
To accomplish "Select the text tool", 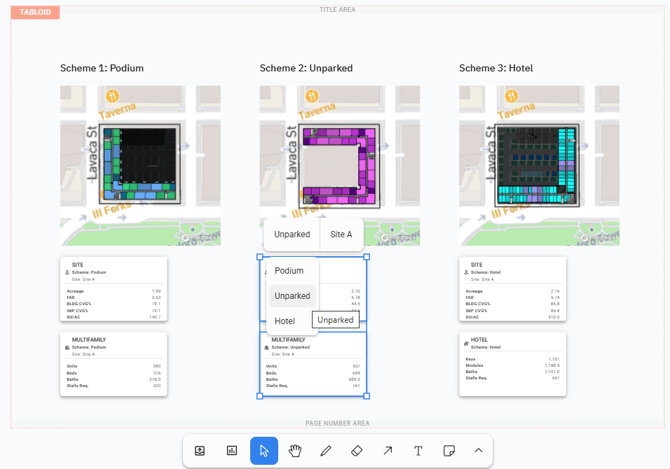I will click(418, 451).
